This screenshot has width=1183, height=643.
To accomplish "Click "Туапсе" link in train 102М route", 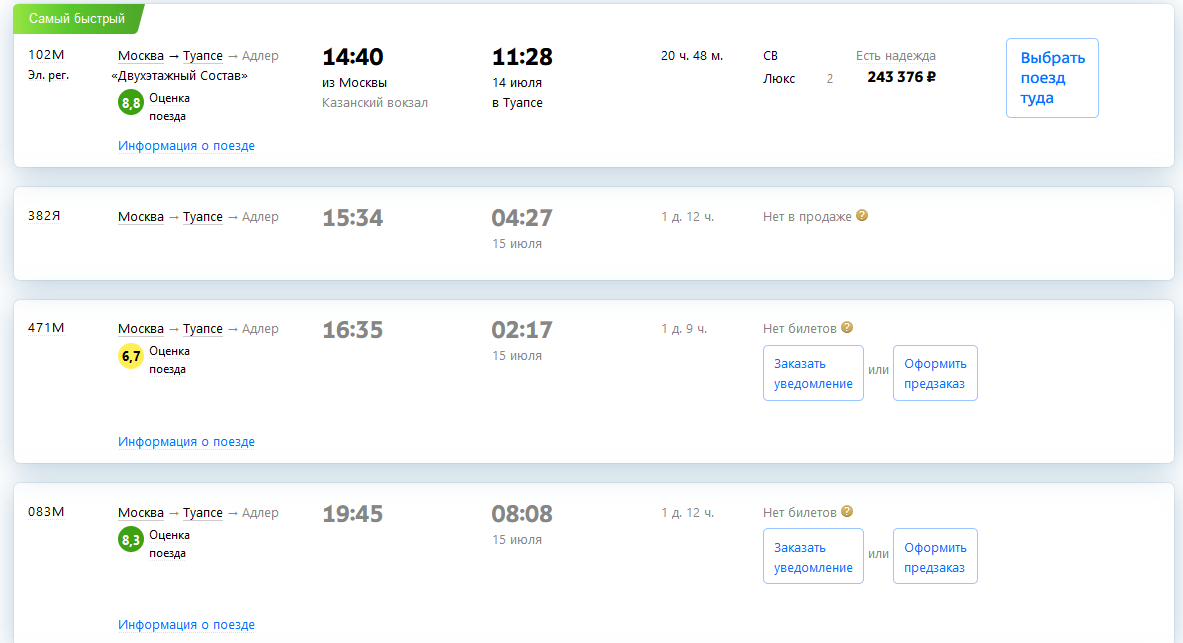I will [x=202, y=56].
